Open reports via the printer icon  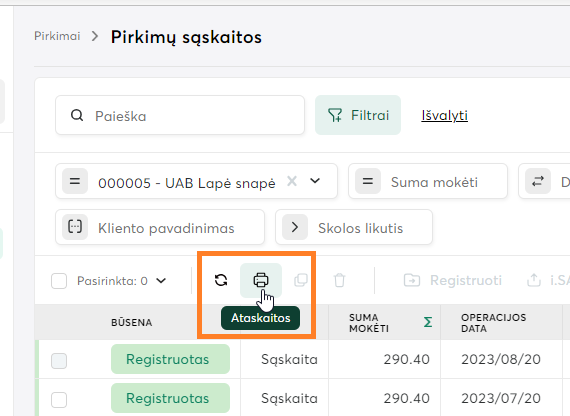(261, 280)
